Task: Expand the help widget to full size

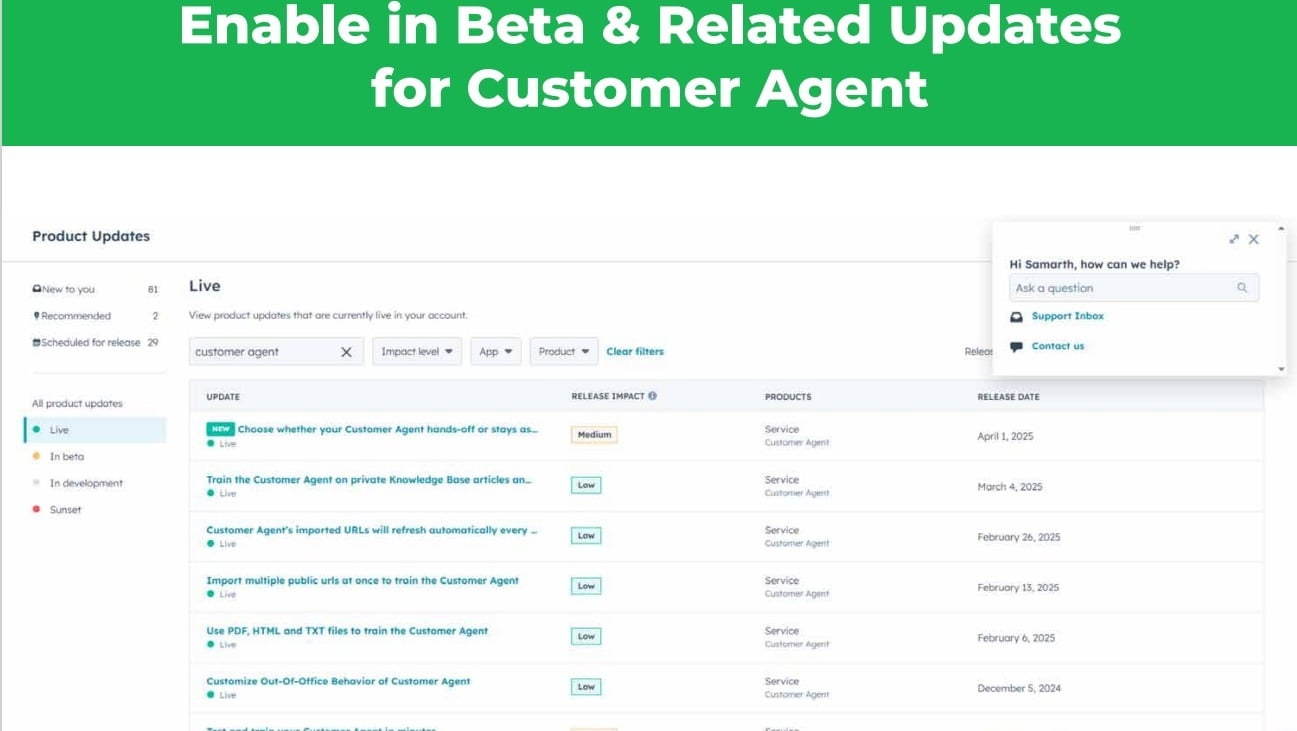Action: click(x=1234, y=239)
